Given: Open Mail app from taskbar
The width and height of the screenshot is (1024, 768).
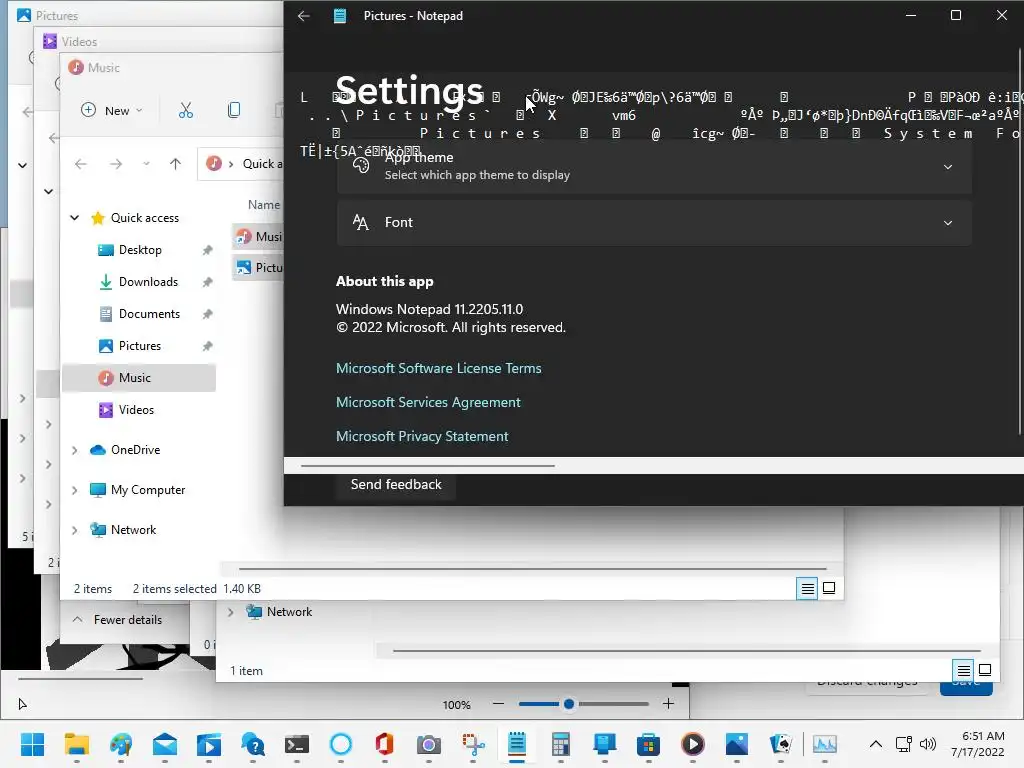Looking at the screenshot, I should pos(165,744).
